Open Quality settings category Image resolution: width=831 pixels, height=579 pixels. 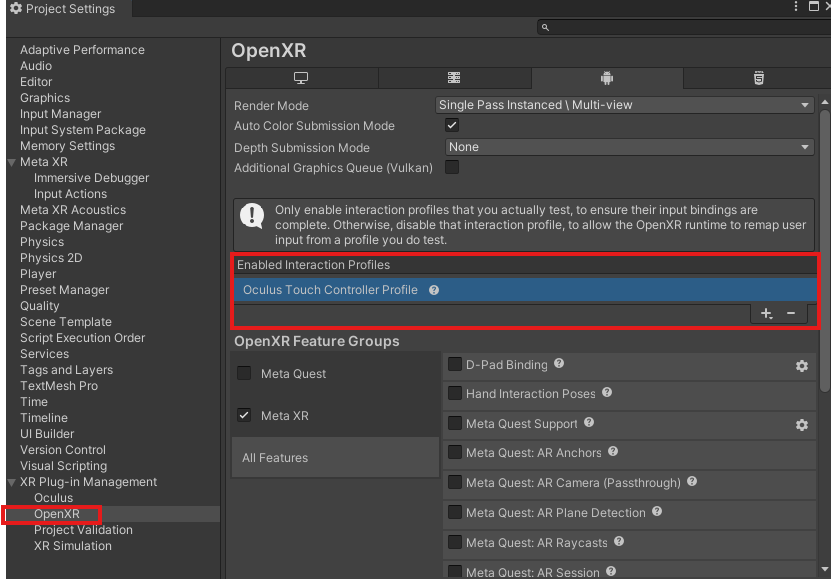[40, 306]
